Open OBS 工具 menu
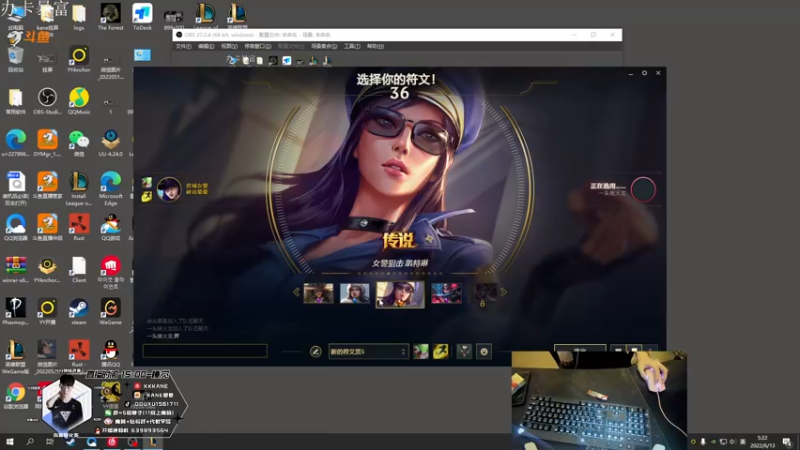 (x=352, y=46)
